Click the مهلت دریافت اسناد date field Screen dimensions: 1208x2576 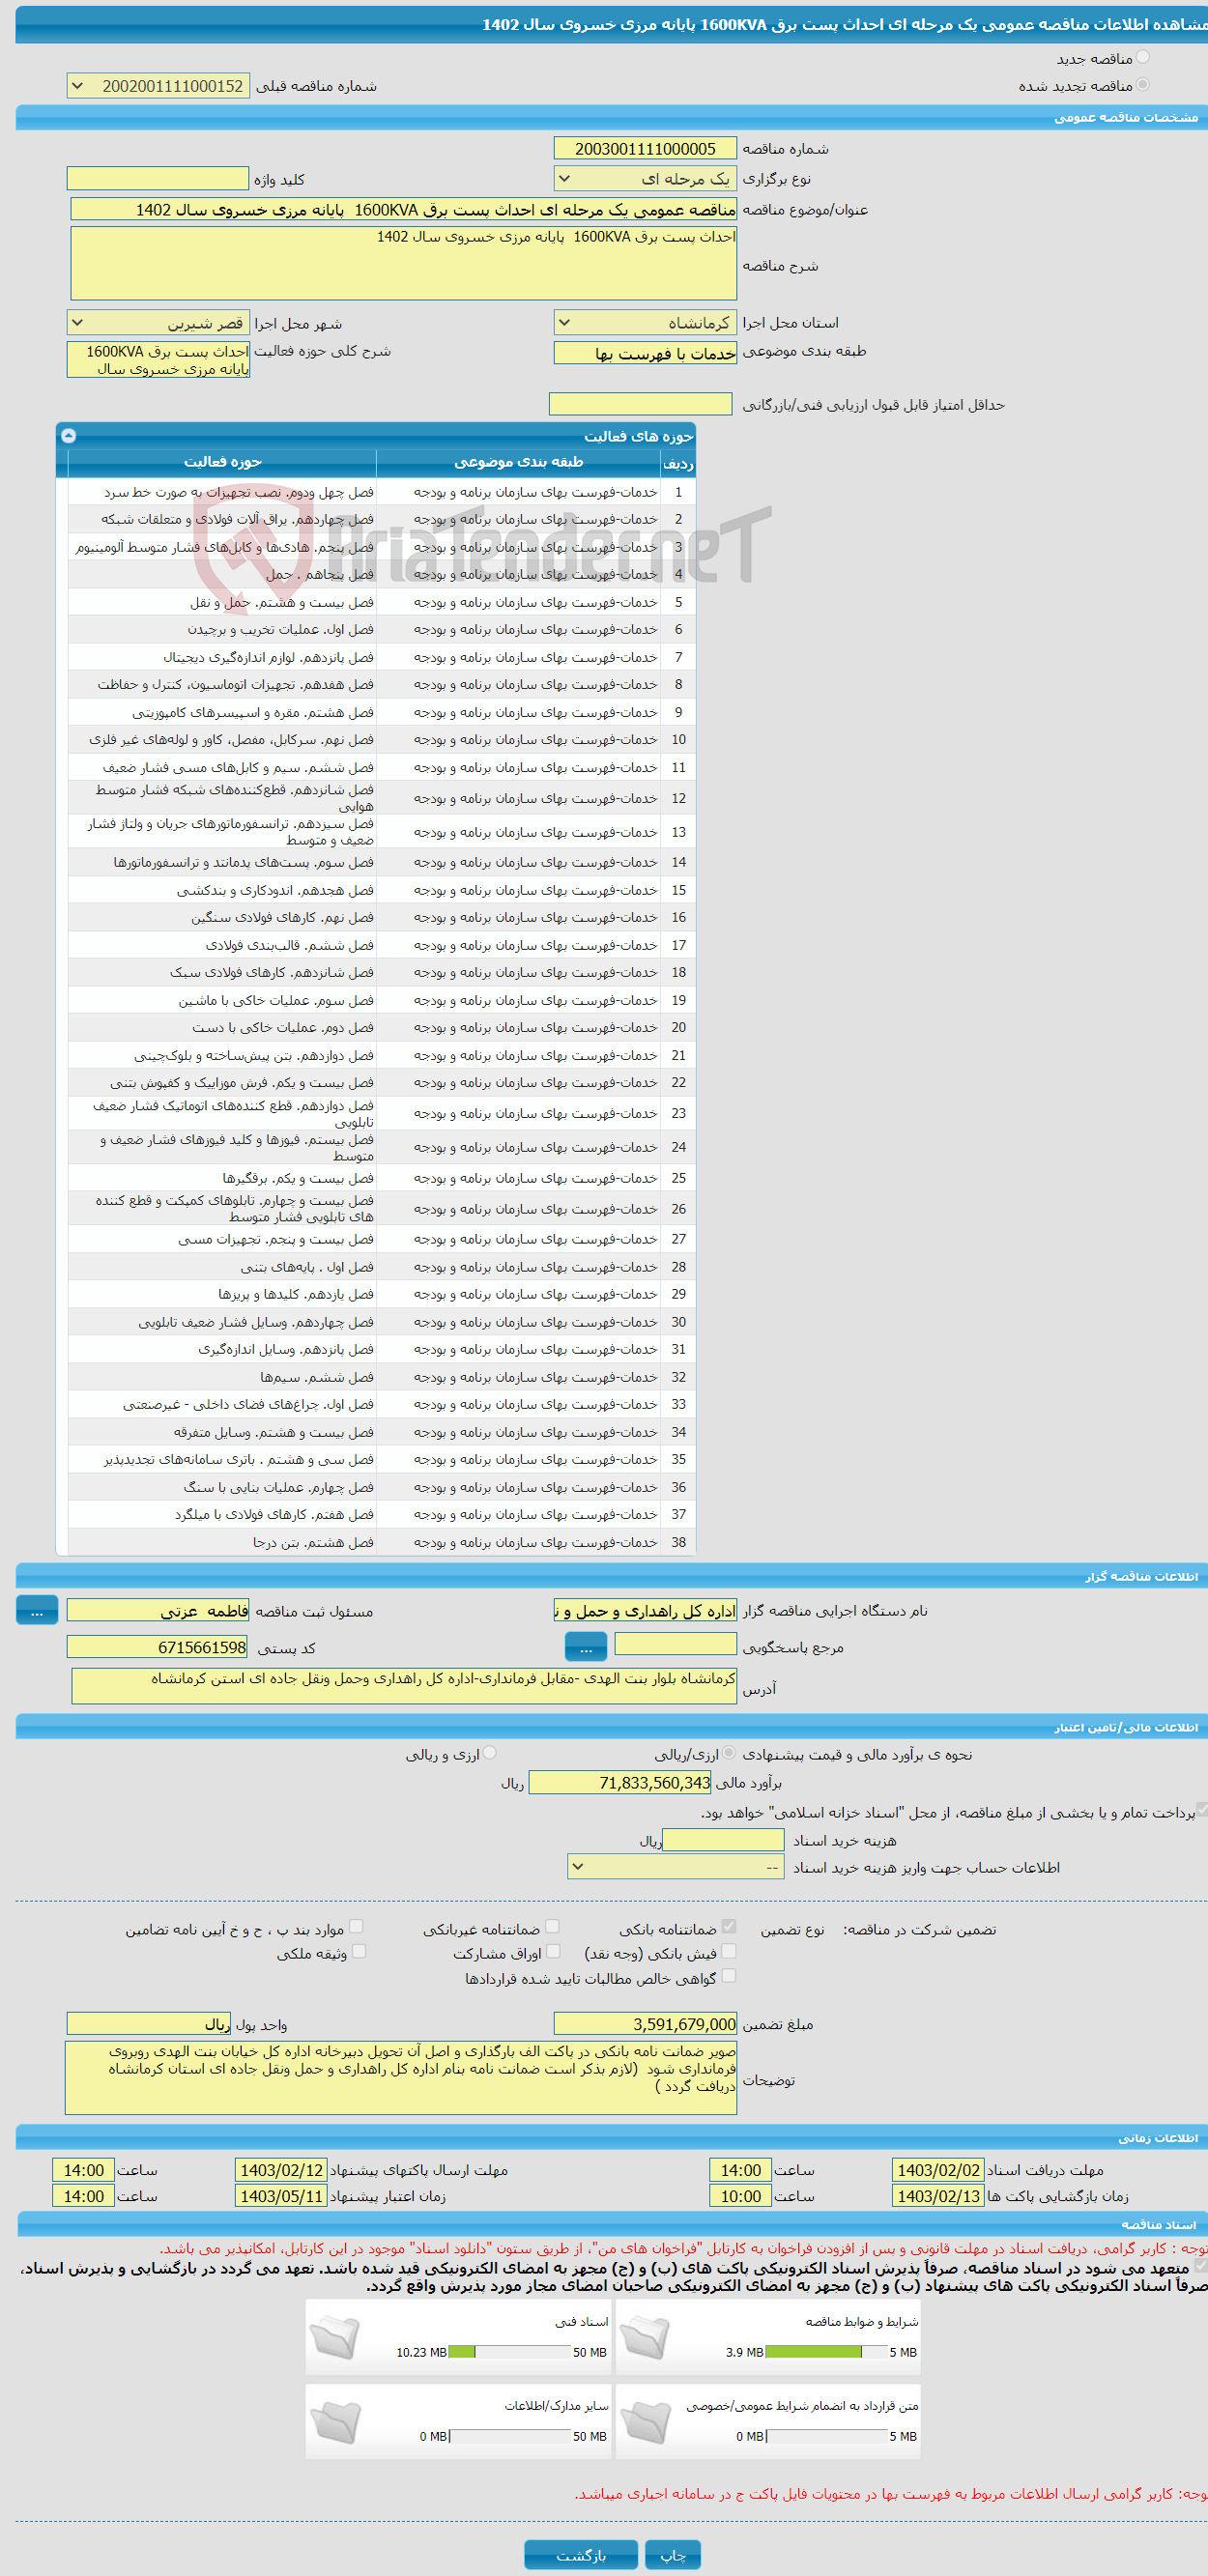click(938, 2169)
